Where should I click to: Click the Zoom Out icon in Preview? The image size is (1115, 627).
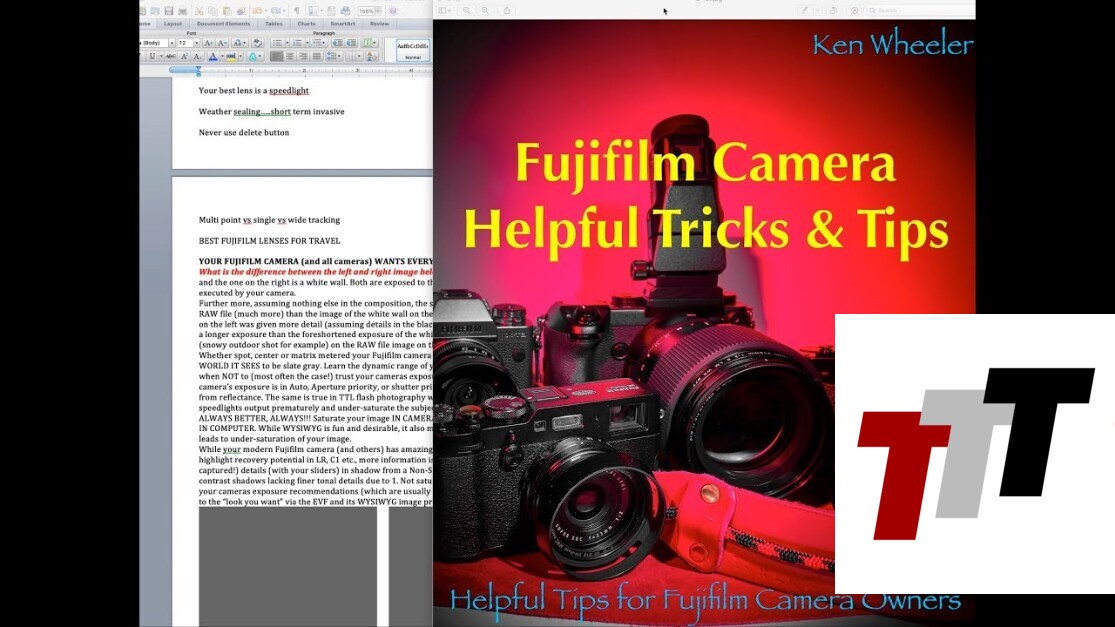click(x=466, y=10)
